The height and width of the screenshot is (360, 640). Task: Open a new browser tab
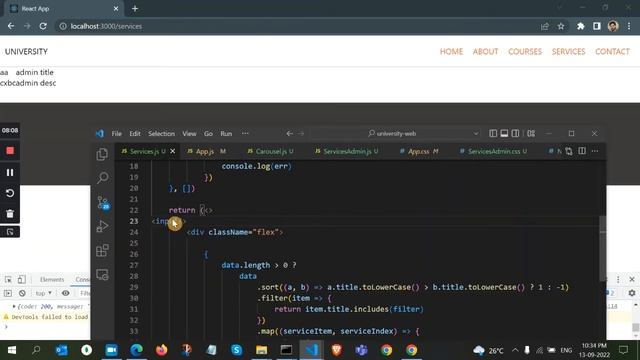135,9
